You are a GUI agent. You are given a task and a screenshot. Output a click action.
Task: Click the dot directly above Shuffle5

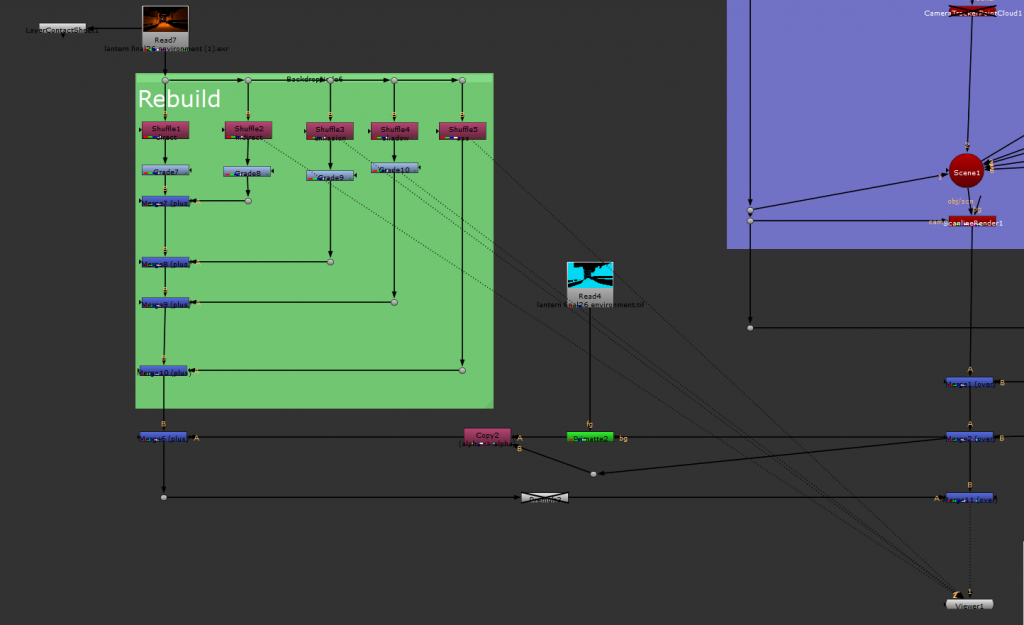tap(462, 80)
